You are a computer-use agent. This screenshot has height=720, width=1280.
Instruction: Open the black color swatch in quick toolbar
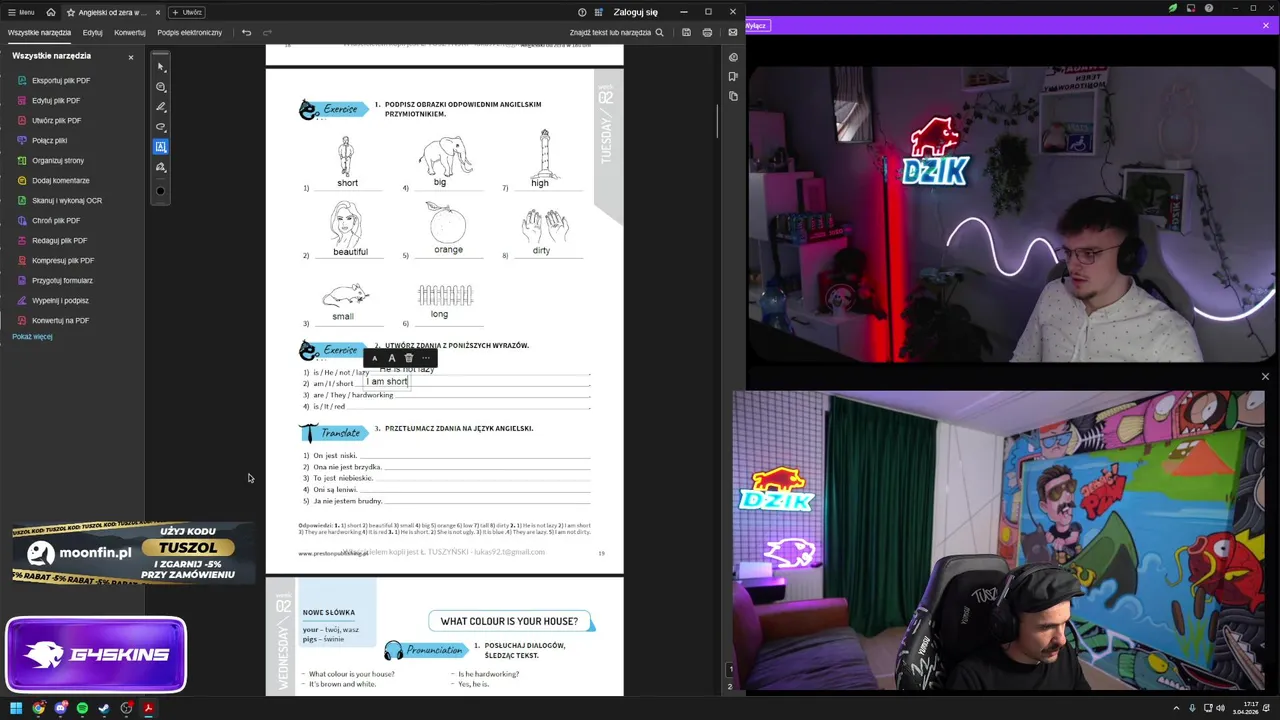point(161,191)
